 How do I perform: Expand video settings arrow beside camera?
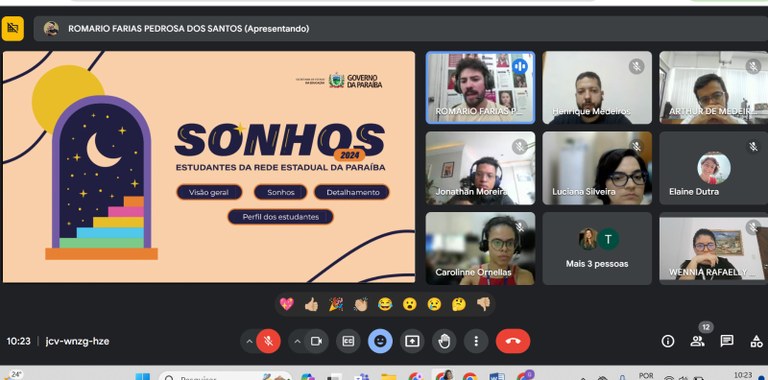[297, 341]
